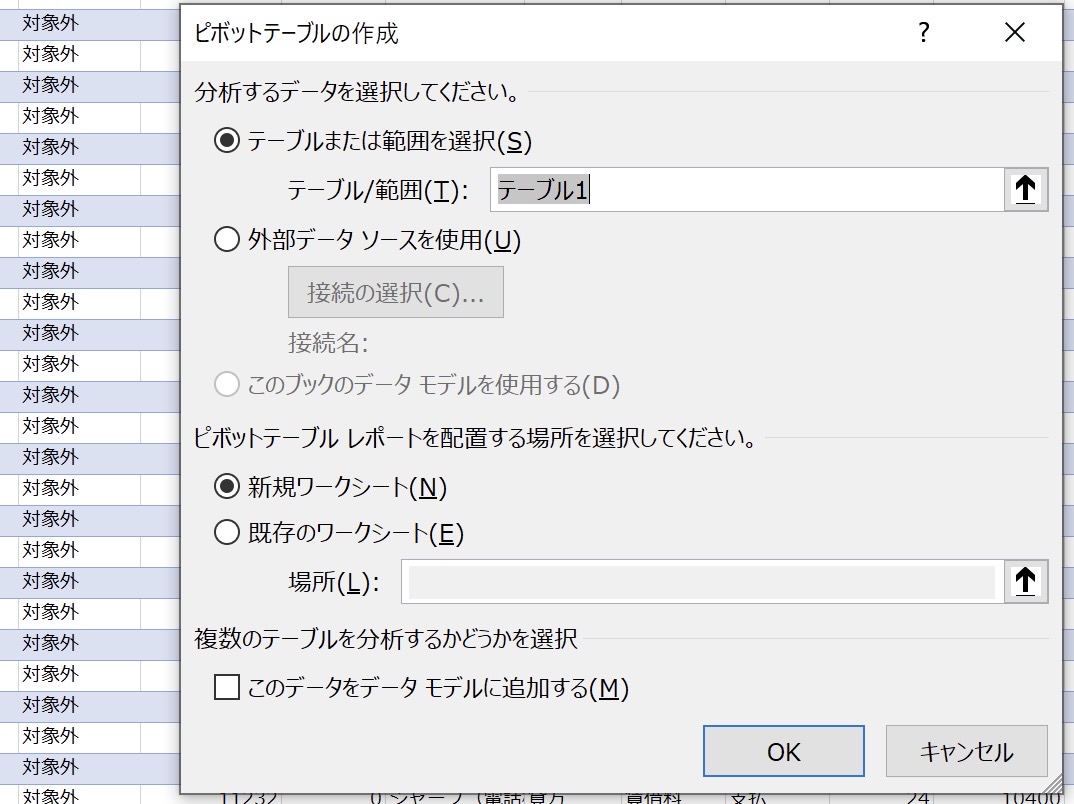
Task: Close the Create PivotTable dialog
Action: click(x=1014, y=32)
